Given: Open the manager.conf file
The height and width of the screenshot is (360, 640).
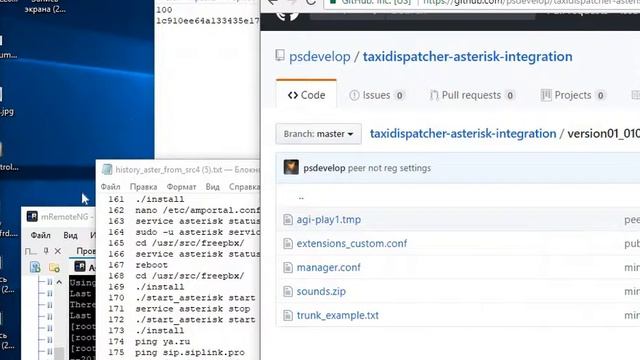Looking at the screenshot, I should [329, 268].
